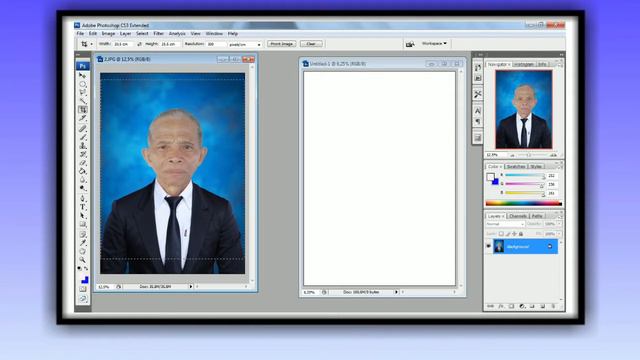Open the layer Fill dropdown arrow
Image resolution: width=640 pixels, height=360 pixels.
(x=559, y=234)
